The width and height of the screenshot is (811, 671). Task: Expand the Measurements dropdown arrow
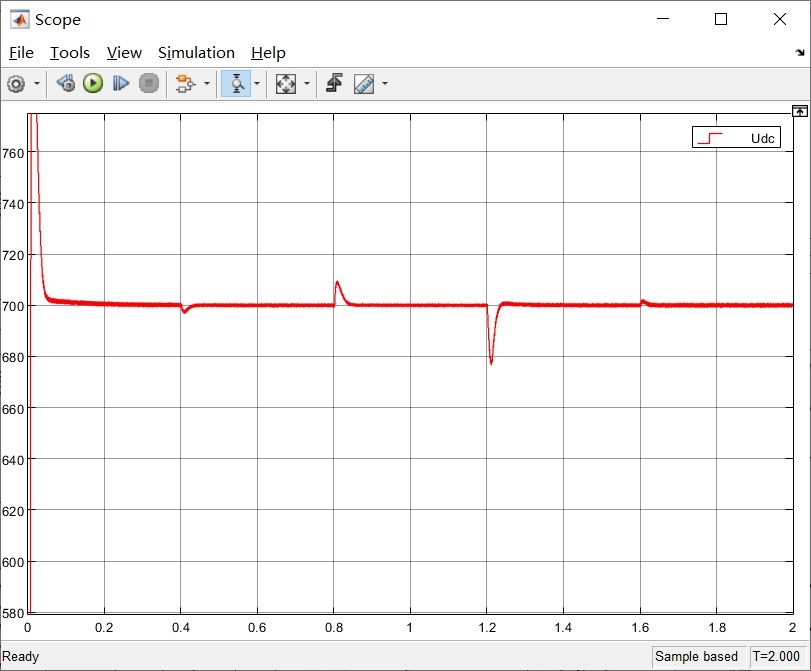(x=385, y=83)
